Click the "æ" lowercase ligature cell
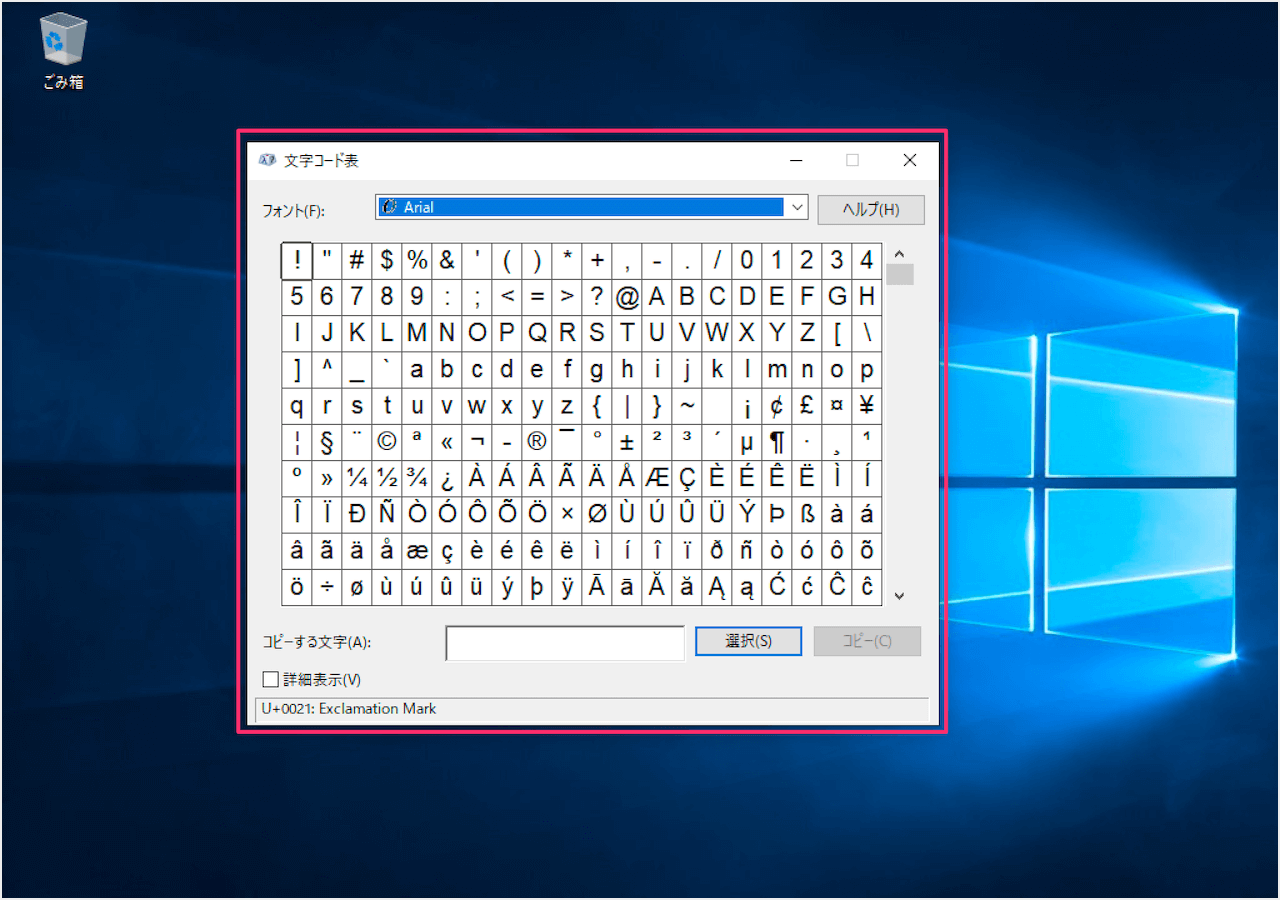 click(417, 550)
